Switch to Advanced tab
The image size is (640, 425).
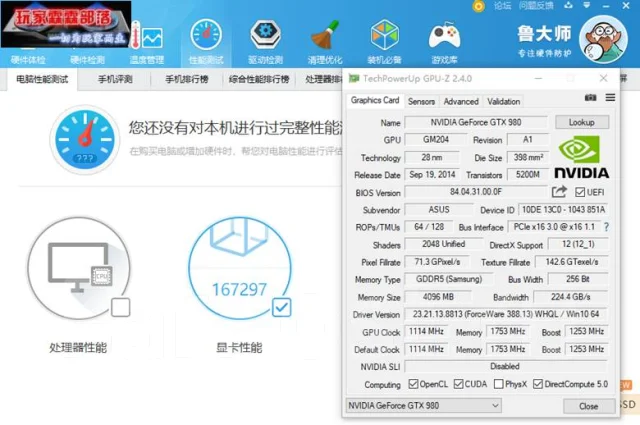(x=461, y=101)
